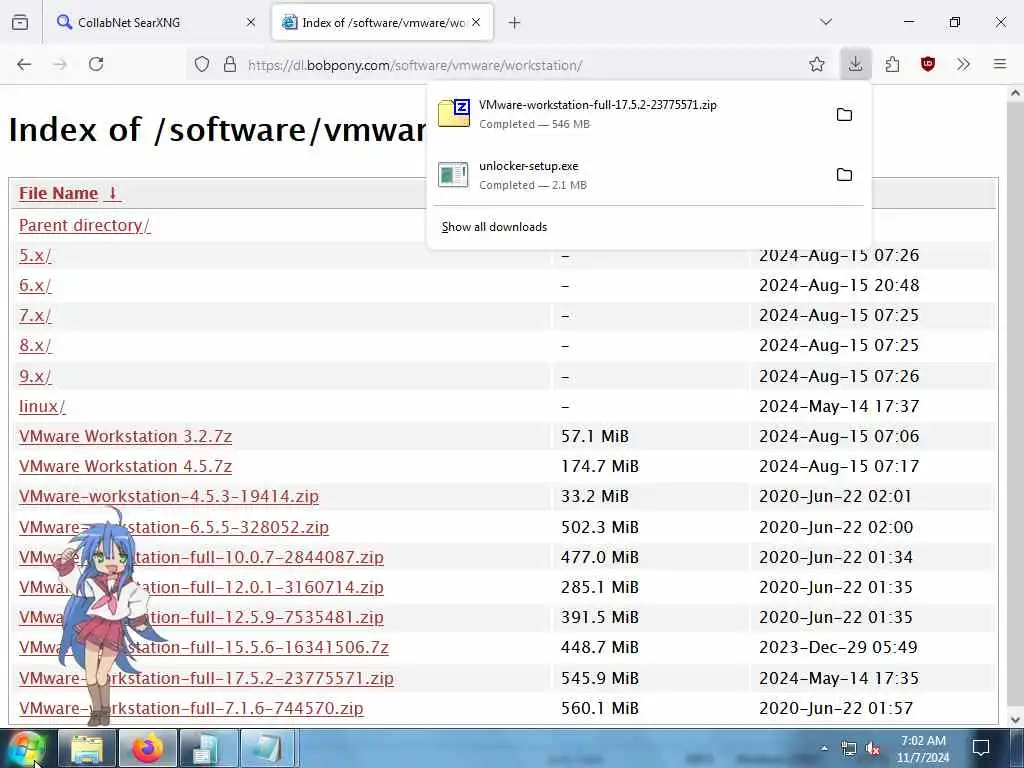Open the uBlock Origin extension icon
Viewport: 1024px width, 768px height.
click(927, 64)
